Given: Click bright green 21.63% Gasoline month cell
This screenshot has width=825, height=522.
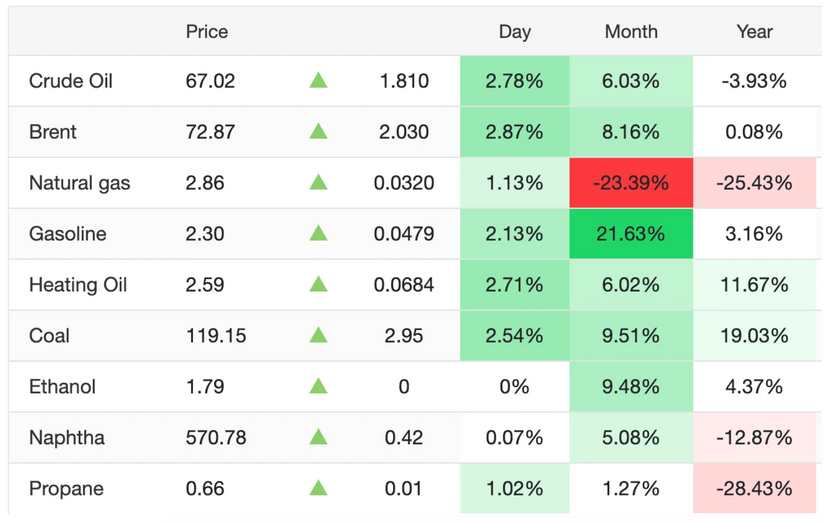Looking at the screenshot, I should pyautogui.click(x=631, y=234).
